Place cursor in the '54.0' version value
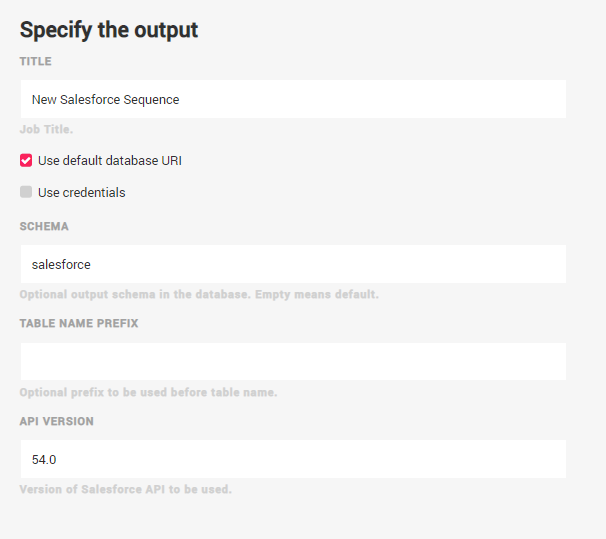This screenshot has width=606, height=539. click(x=44, y=459)
